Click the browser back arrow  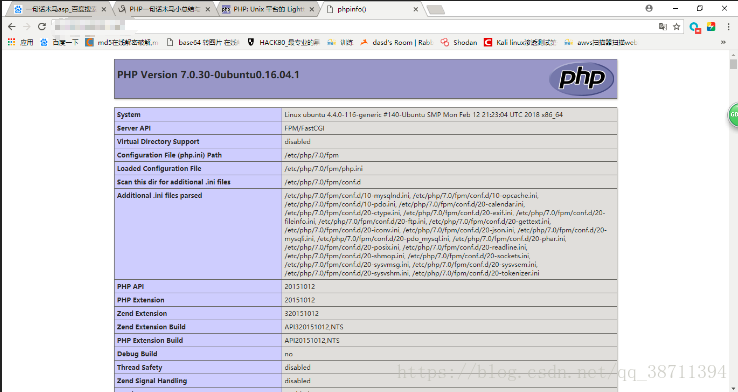[12, 27]
